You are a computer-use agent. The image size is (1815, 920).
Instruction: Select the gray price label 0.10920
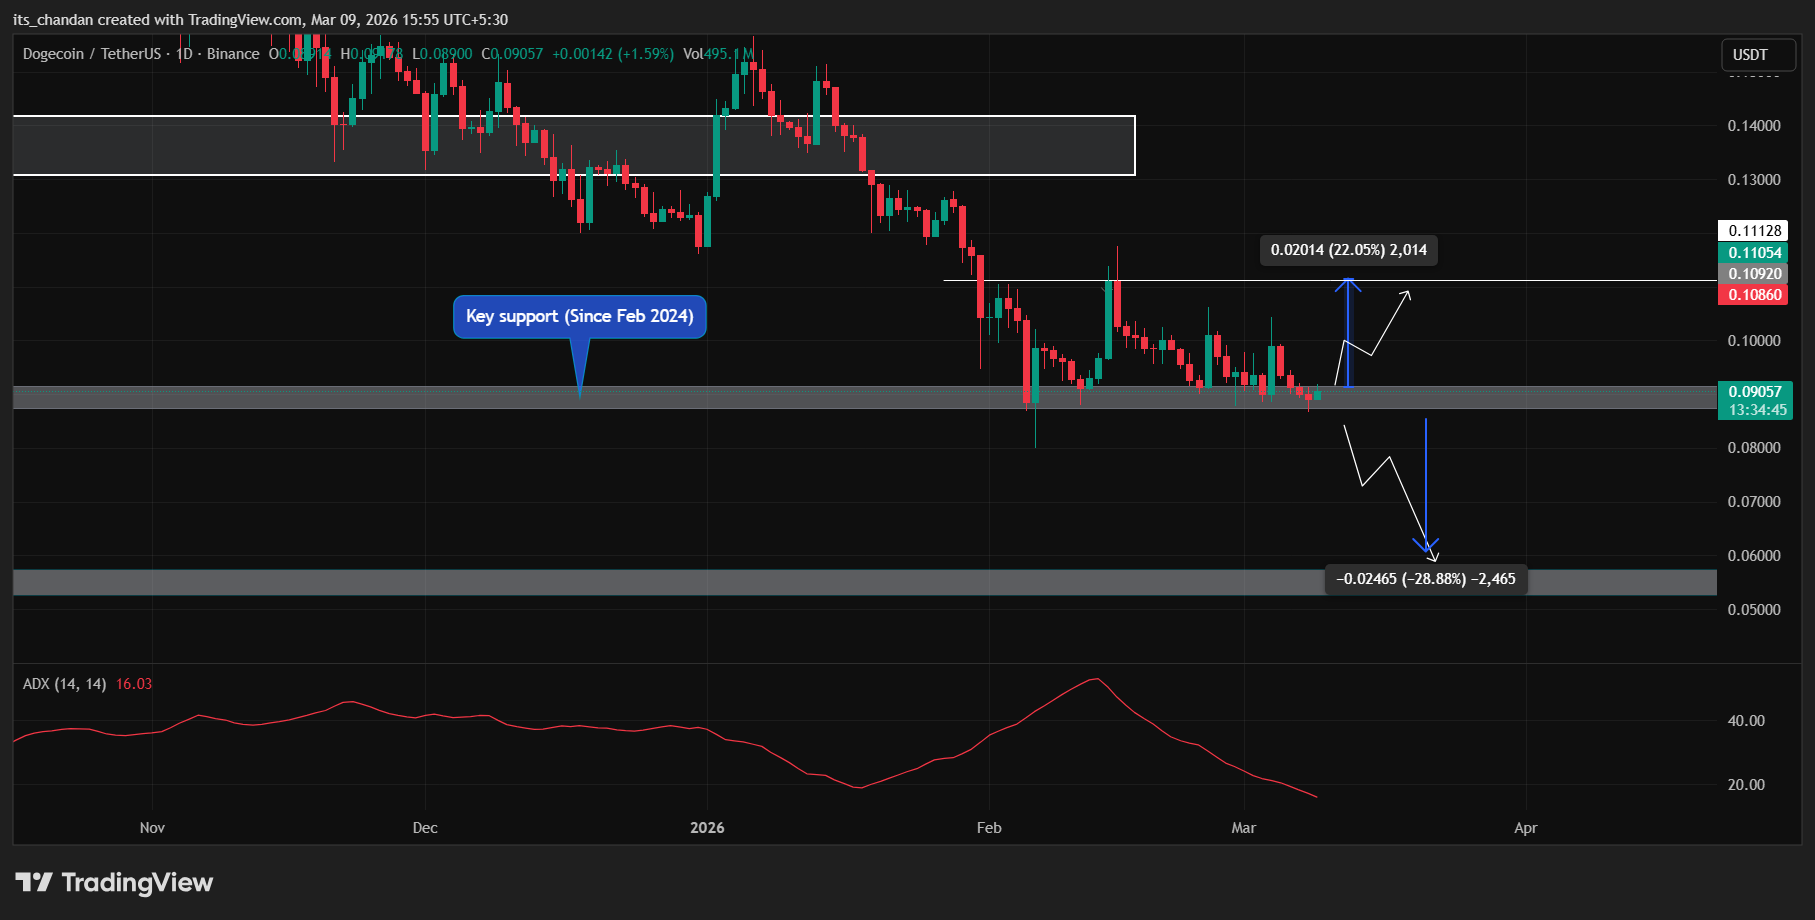[1752, 274]
